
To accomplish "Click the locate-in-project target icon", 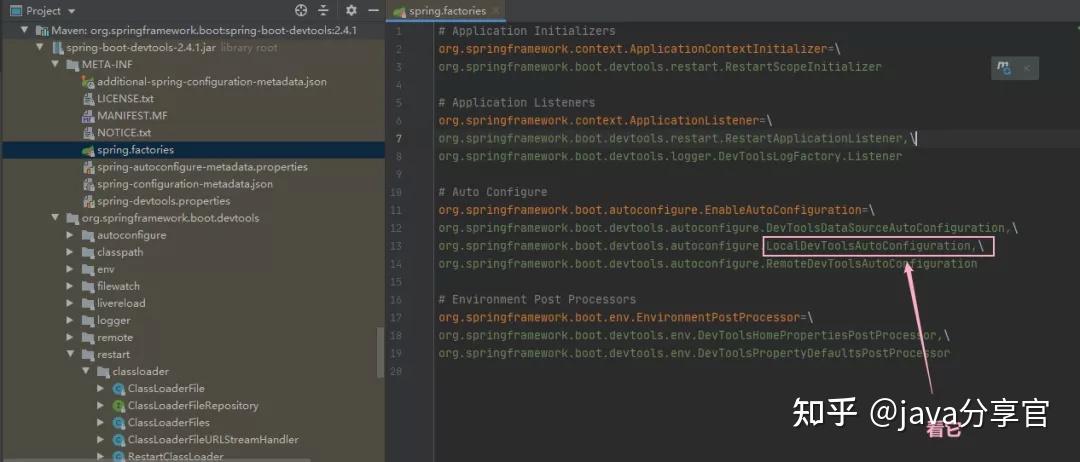I will [300, 10].
